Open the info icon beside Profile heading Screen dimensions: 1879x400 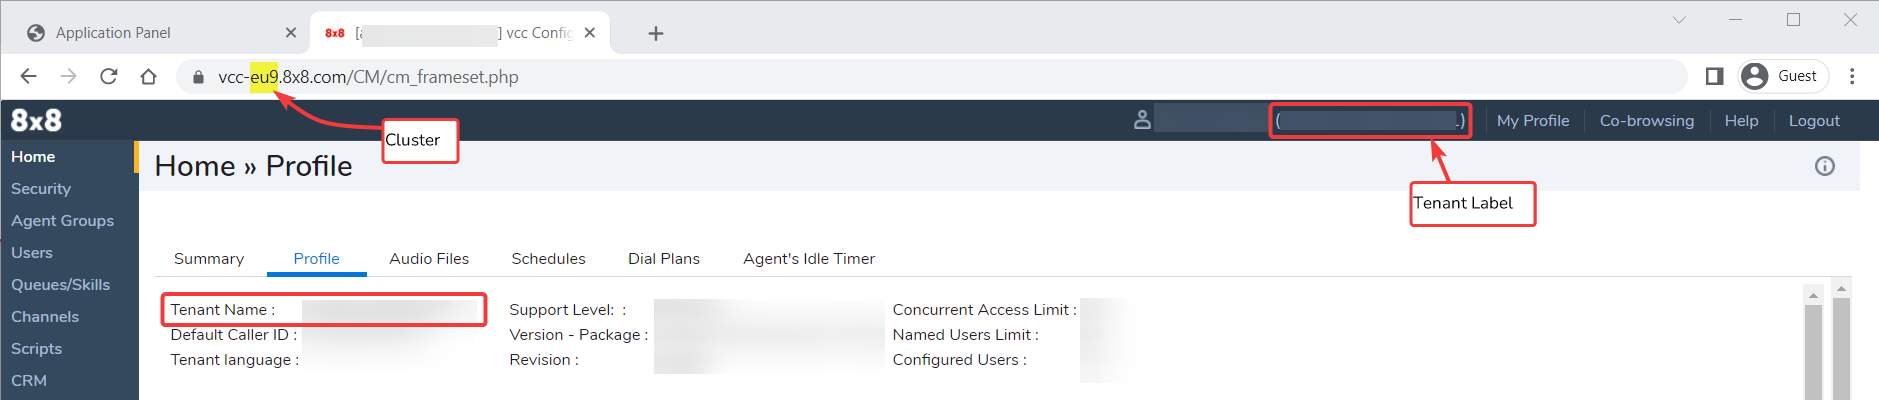pyautogui.click(x=1825, y=166)
